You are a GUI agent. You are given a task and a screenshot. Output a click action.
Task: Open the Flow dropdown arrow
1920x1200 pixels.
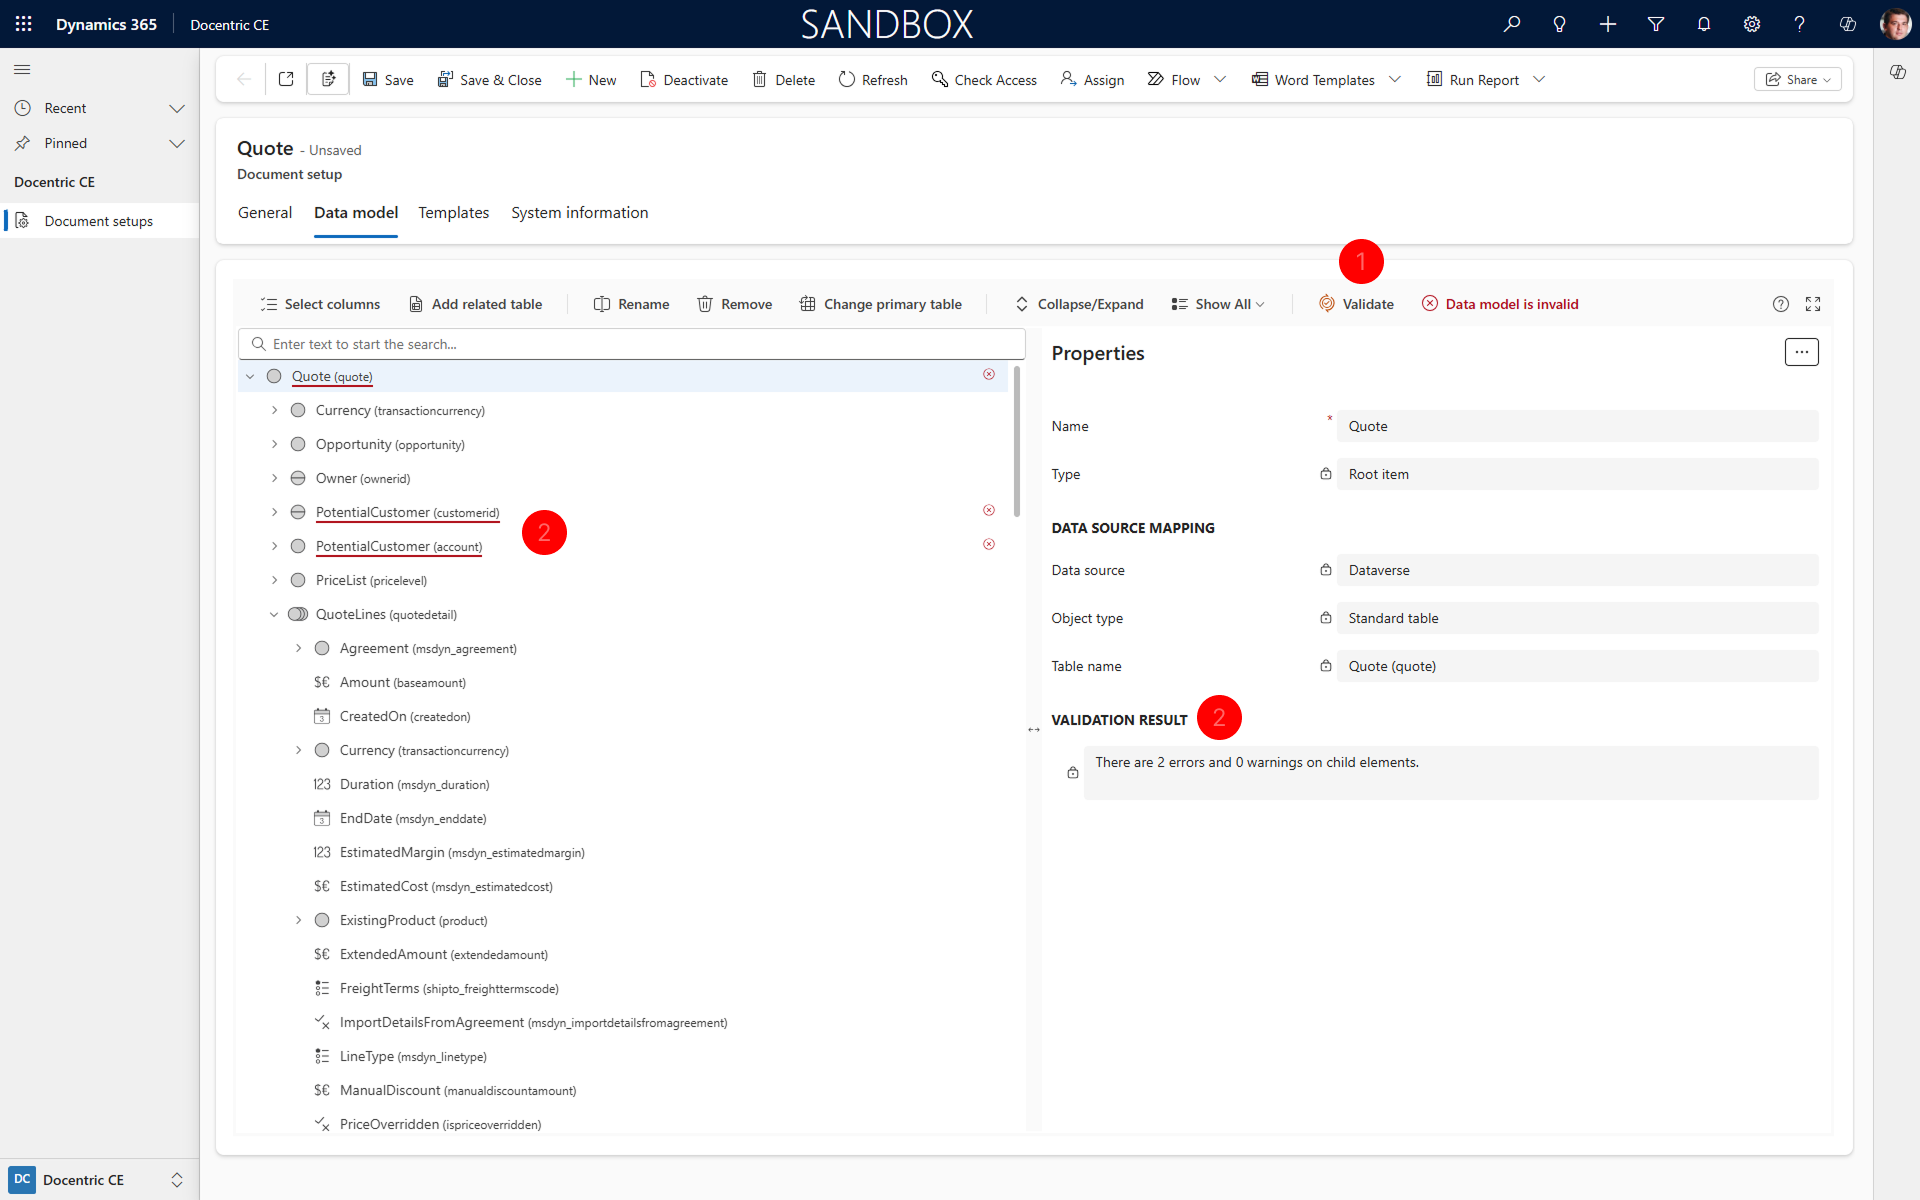point(1220,79)
